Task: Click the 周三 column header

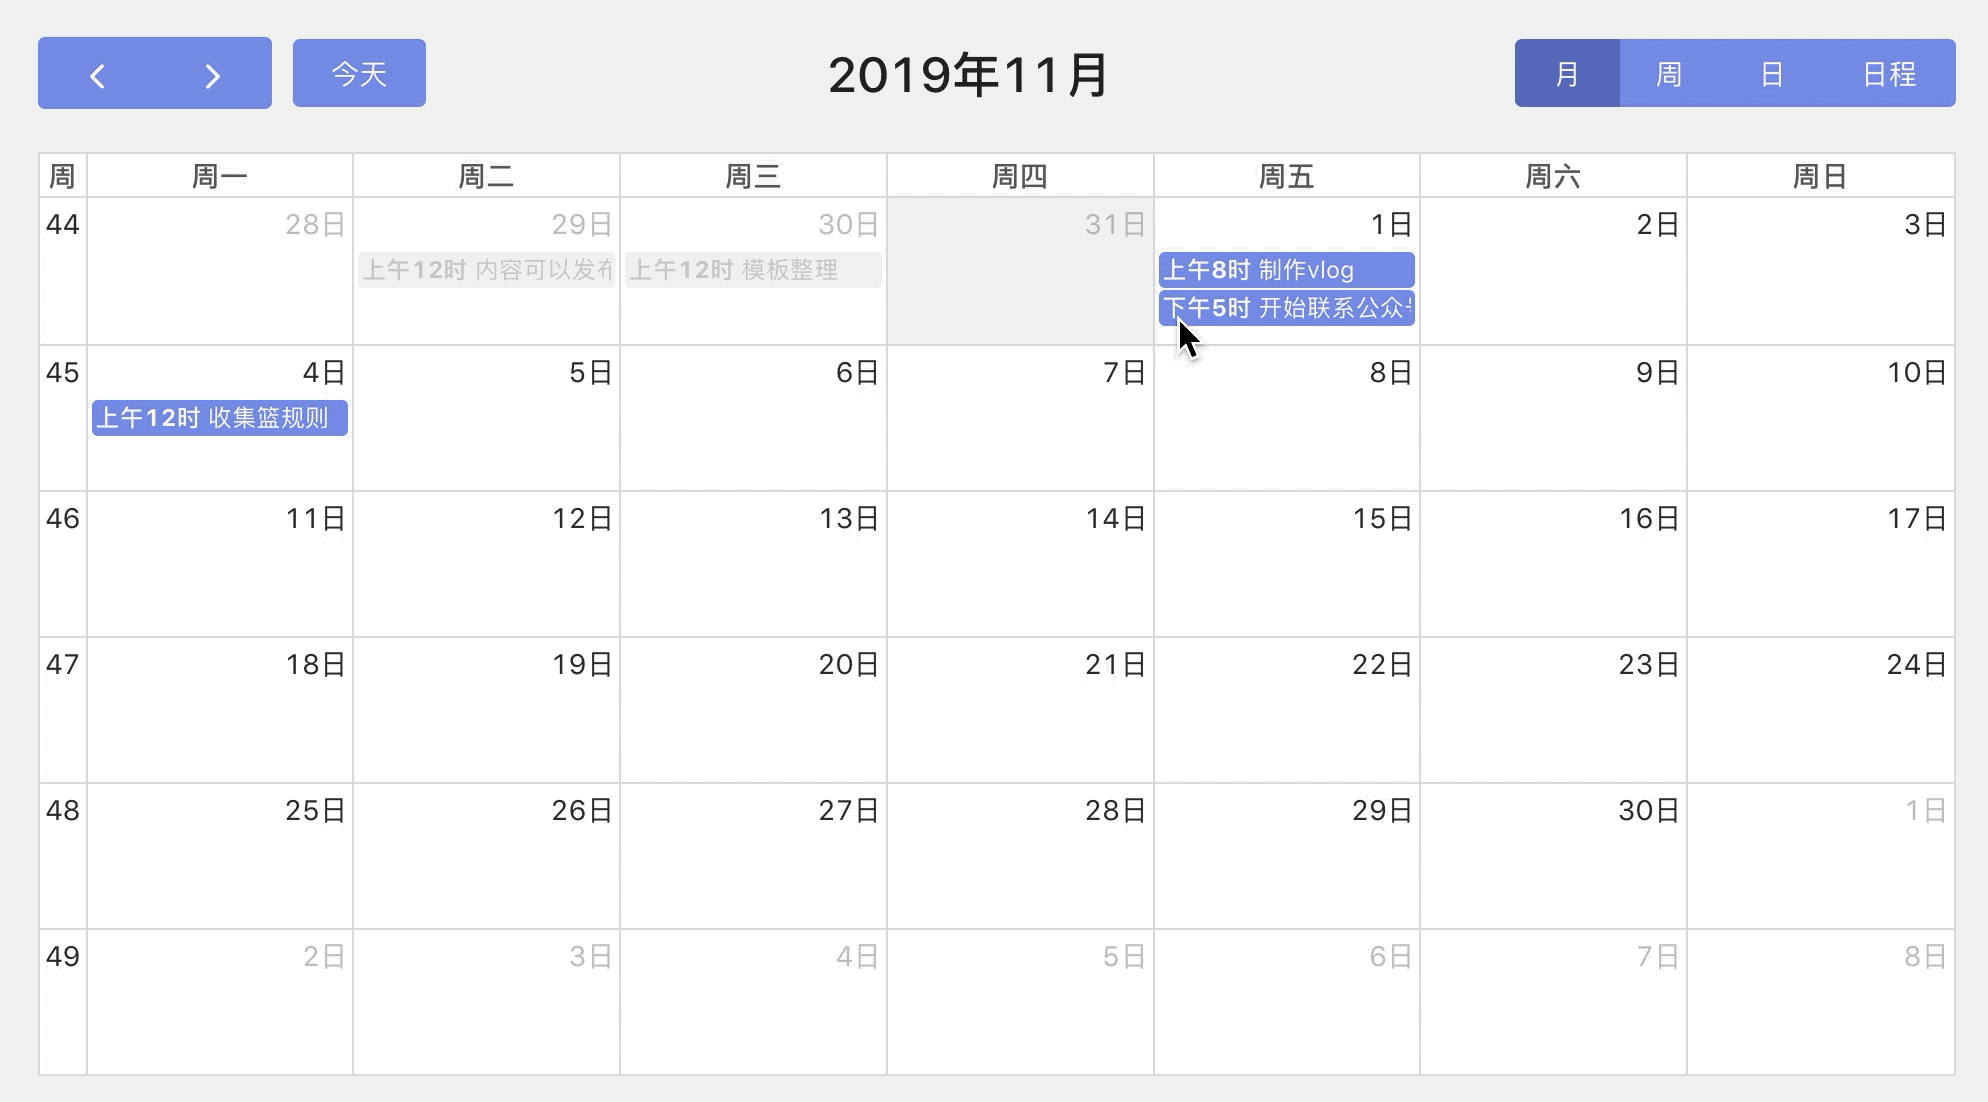Action: 753,177
